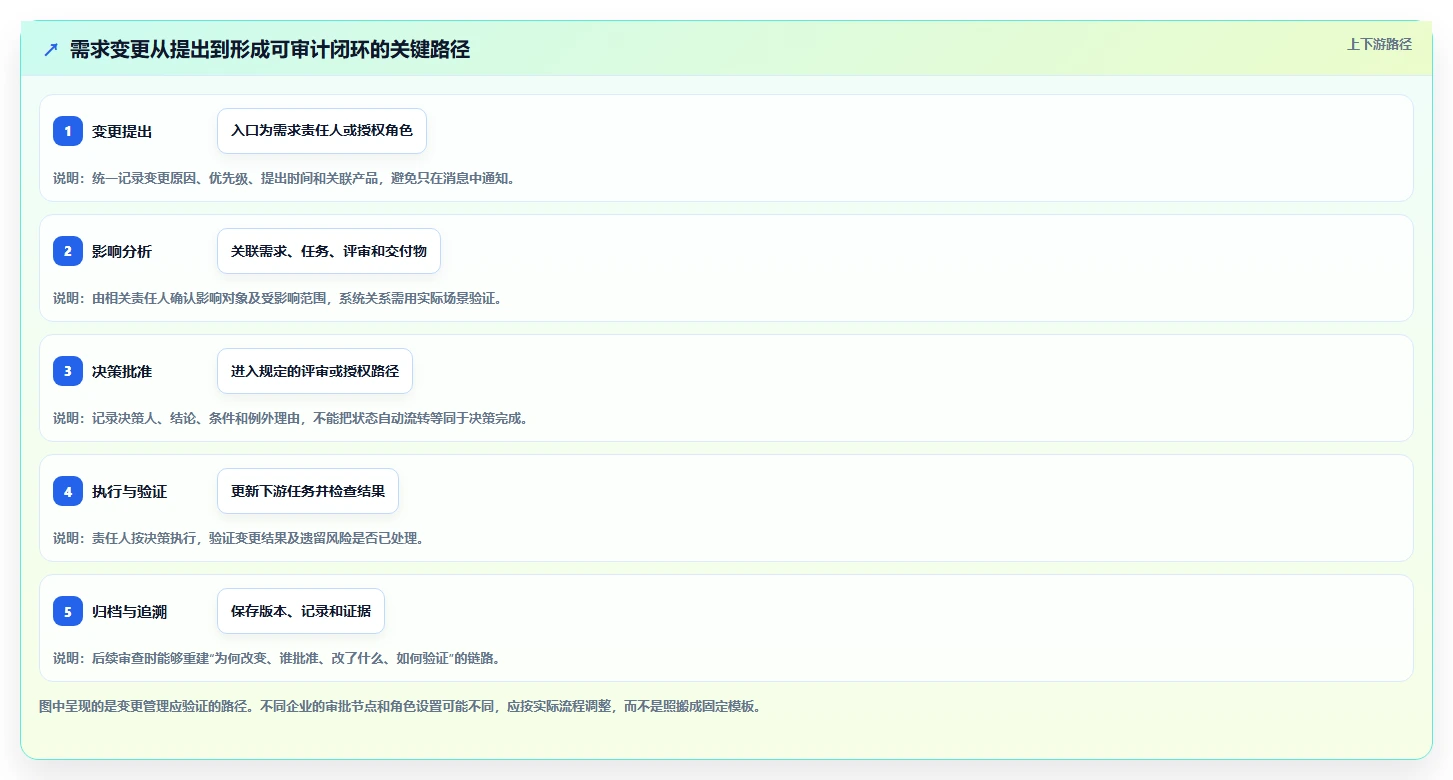Click the description starting 说明：责任人按决策执行
This screenshot has height=780, width=1453.
pyautogui.click(x=239, y=538)
